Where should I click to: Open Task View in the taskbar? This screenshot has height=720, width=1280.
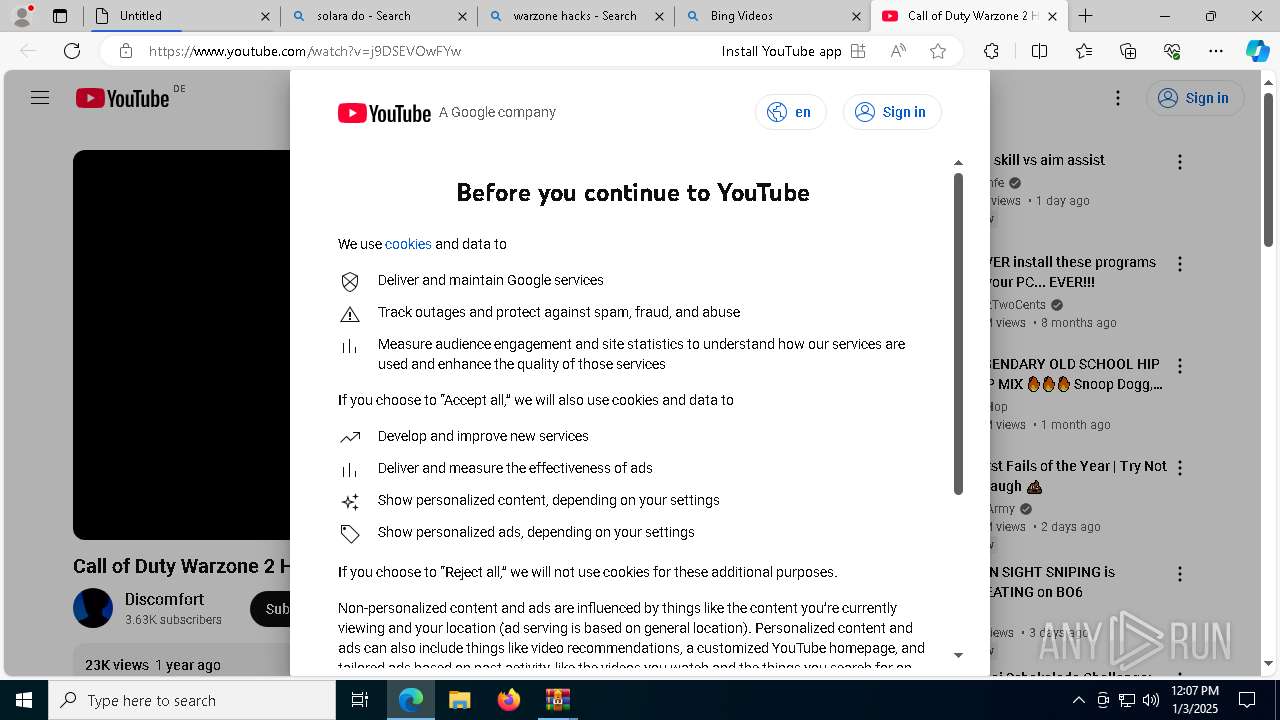coord(360,700)
